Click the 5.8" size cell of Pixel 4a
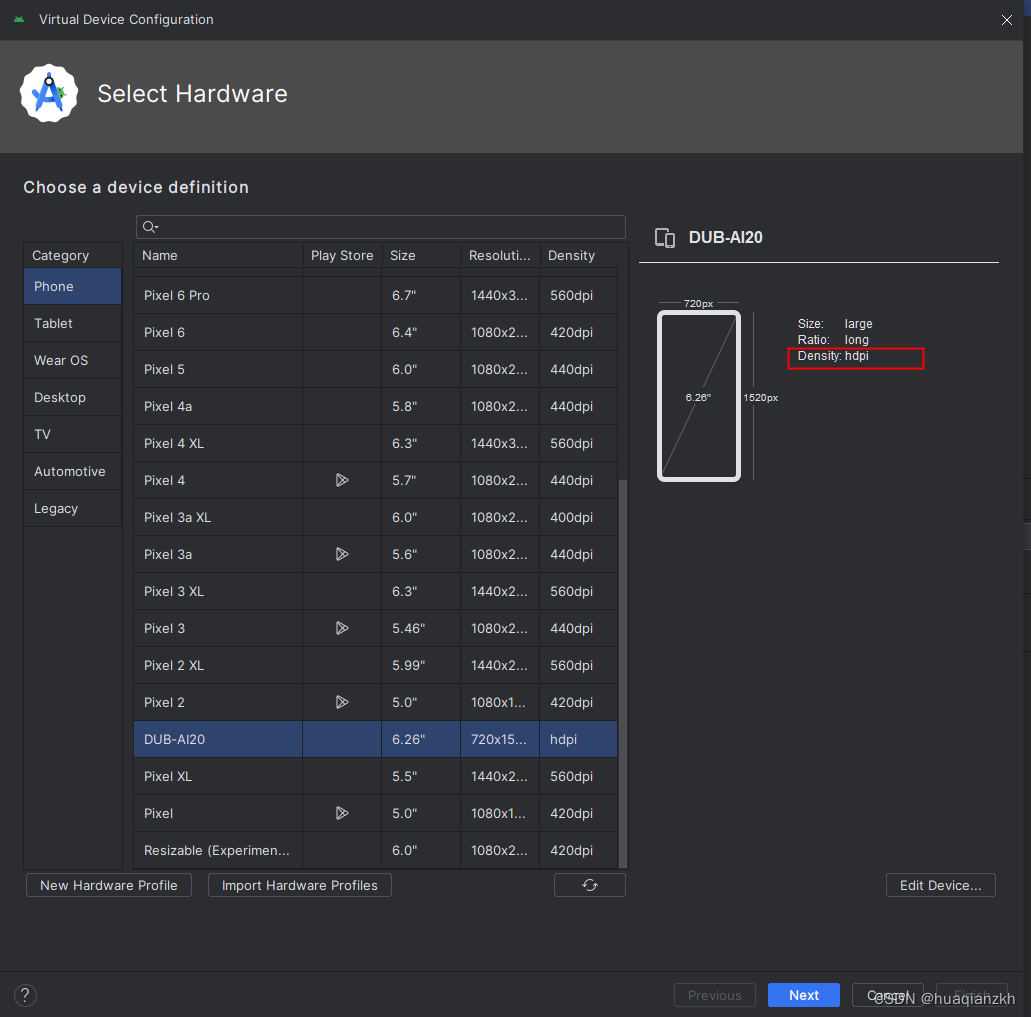This screenshot has height=1017, width=1031. tap(421, 406)
